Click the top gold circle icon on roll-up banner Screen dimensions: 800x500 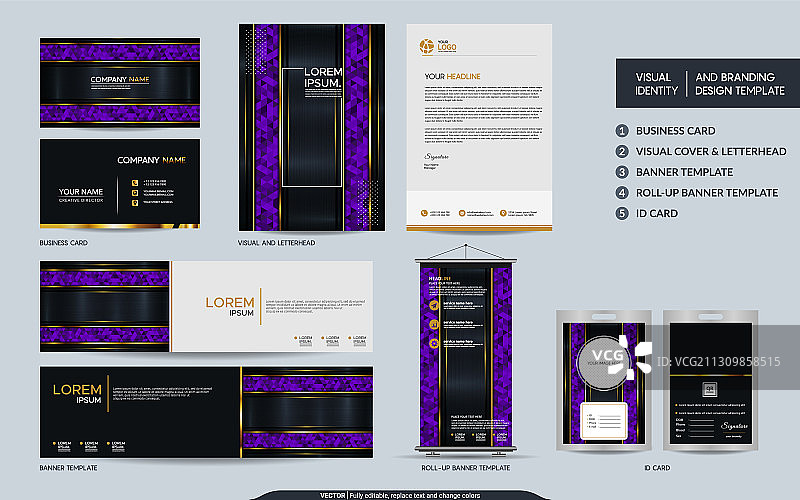pyautogui.click(x=434, y=303)
